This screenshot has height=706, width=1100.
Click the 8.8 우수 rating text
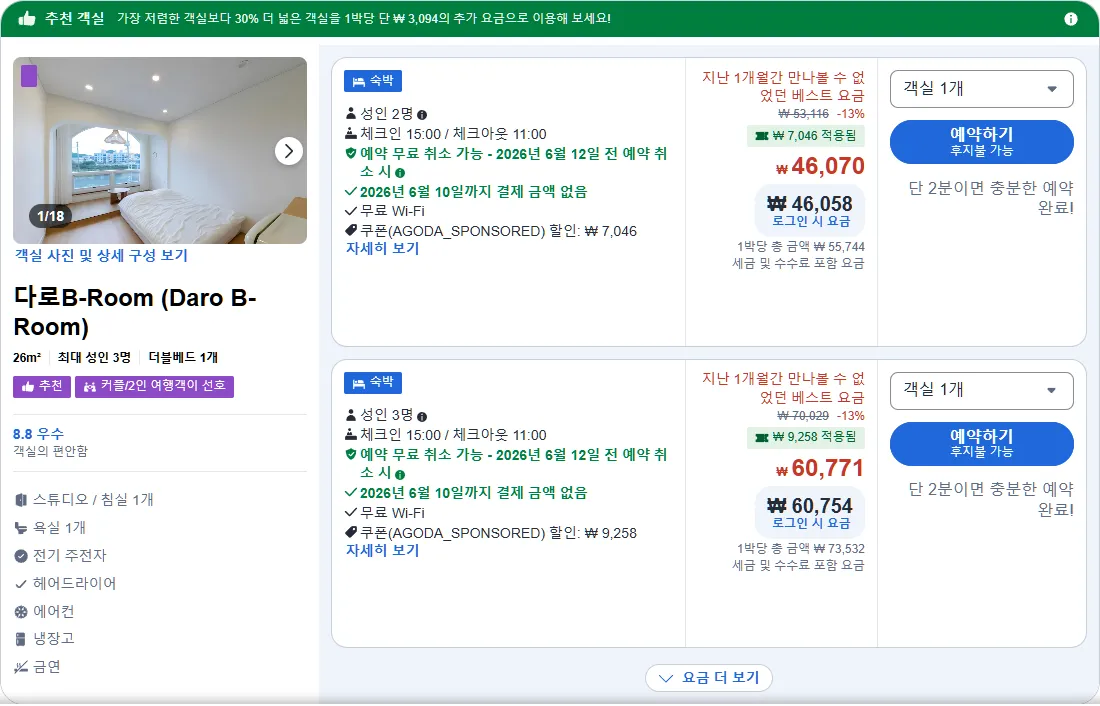[39, 434]
